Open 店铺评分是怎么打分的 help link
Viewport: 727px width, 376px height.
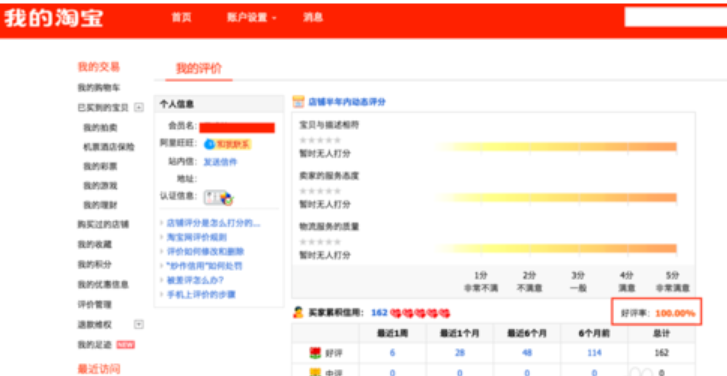pos(213,223)
